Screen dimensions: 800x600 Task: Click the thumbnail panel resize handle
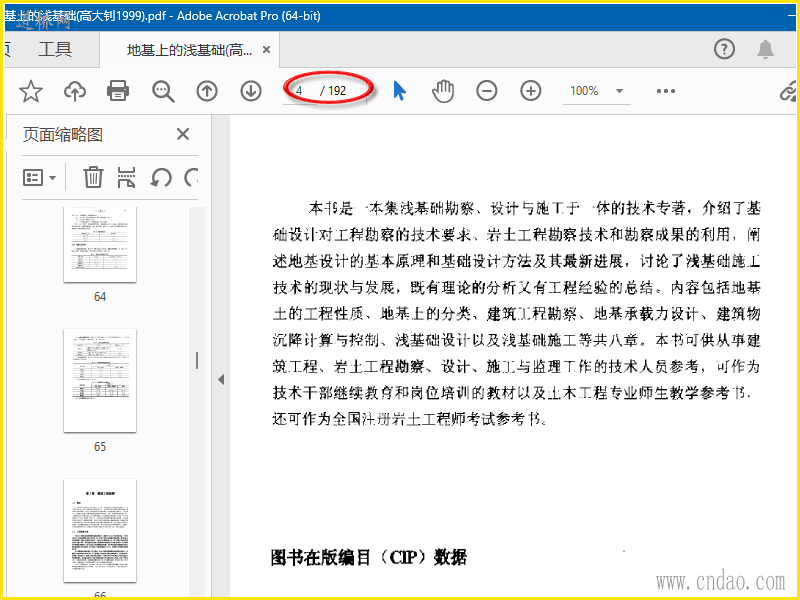coord(197,361)
